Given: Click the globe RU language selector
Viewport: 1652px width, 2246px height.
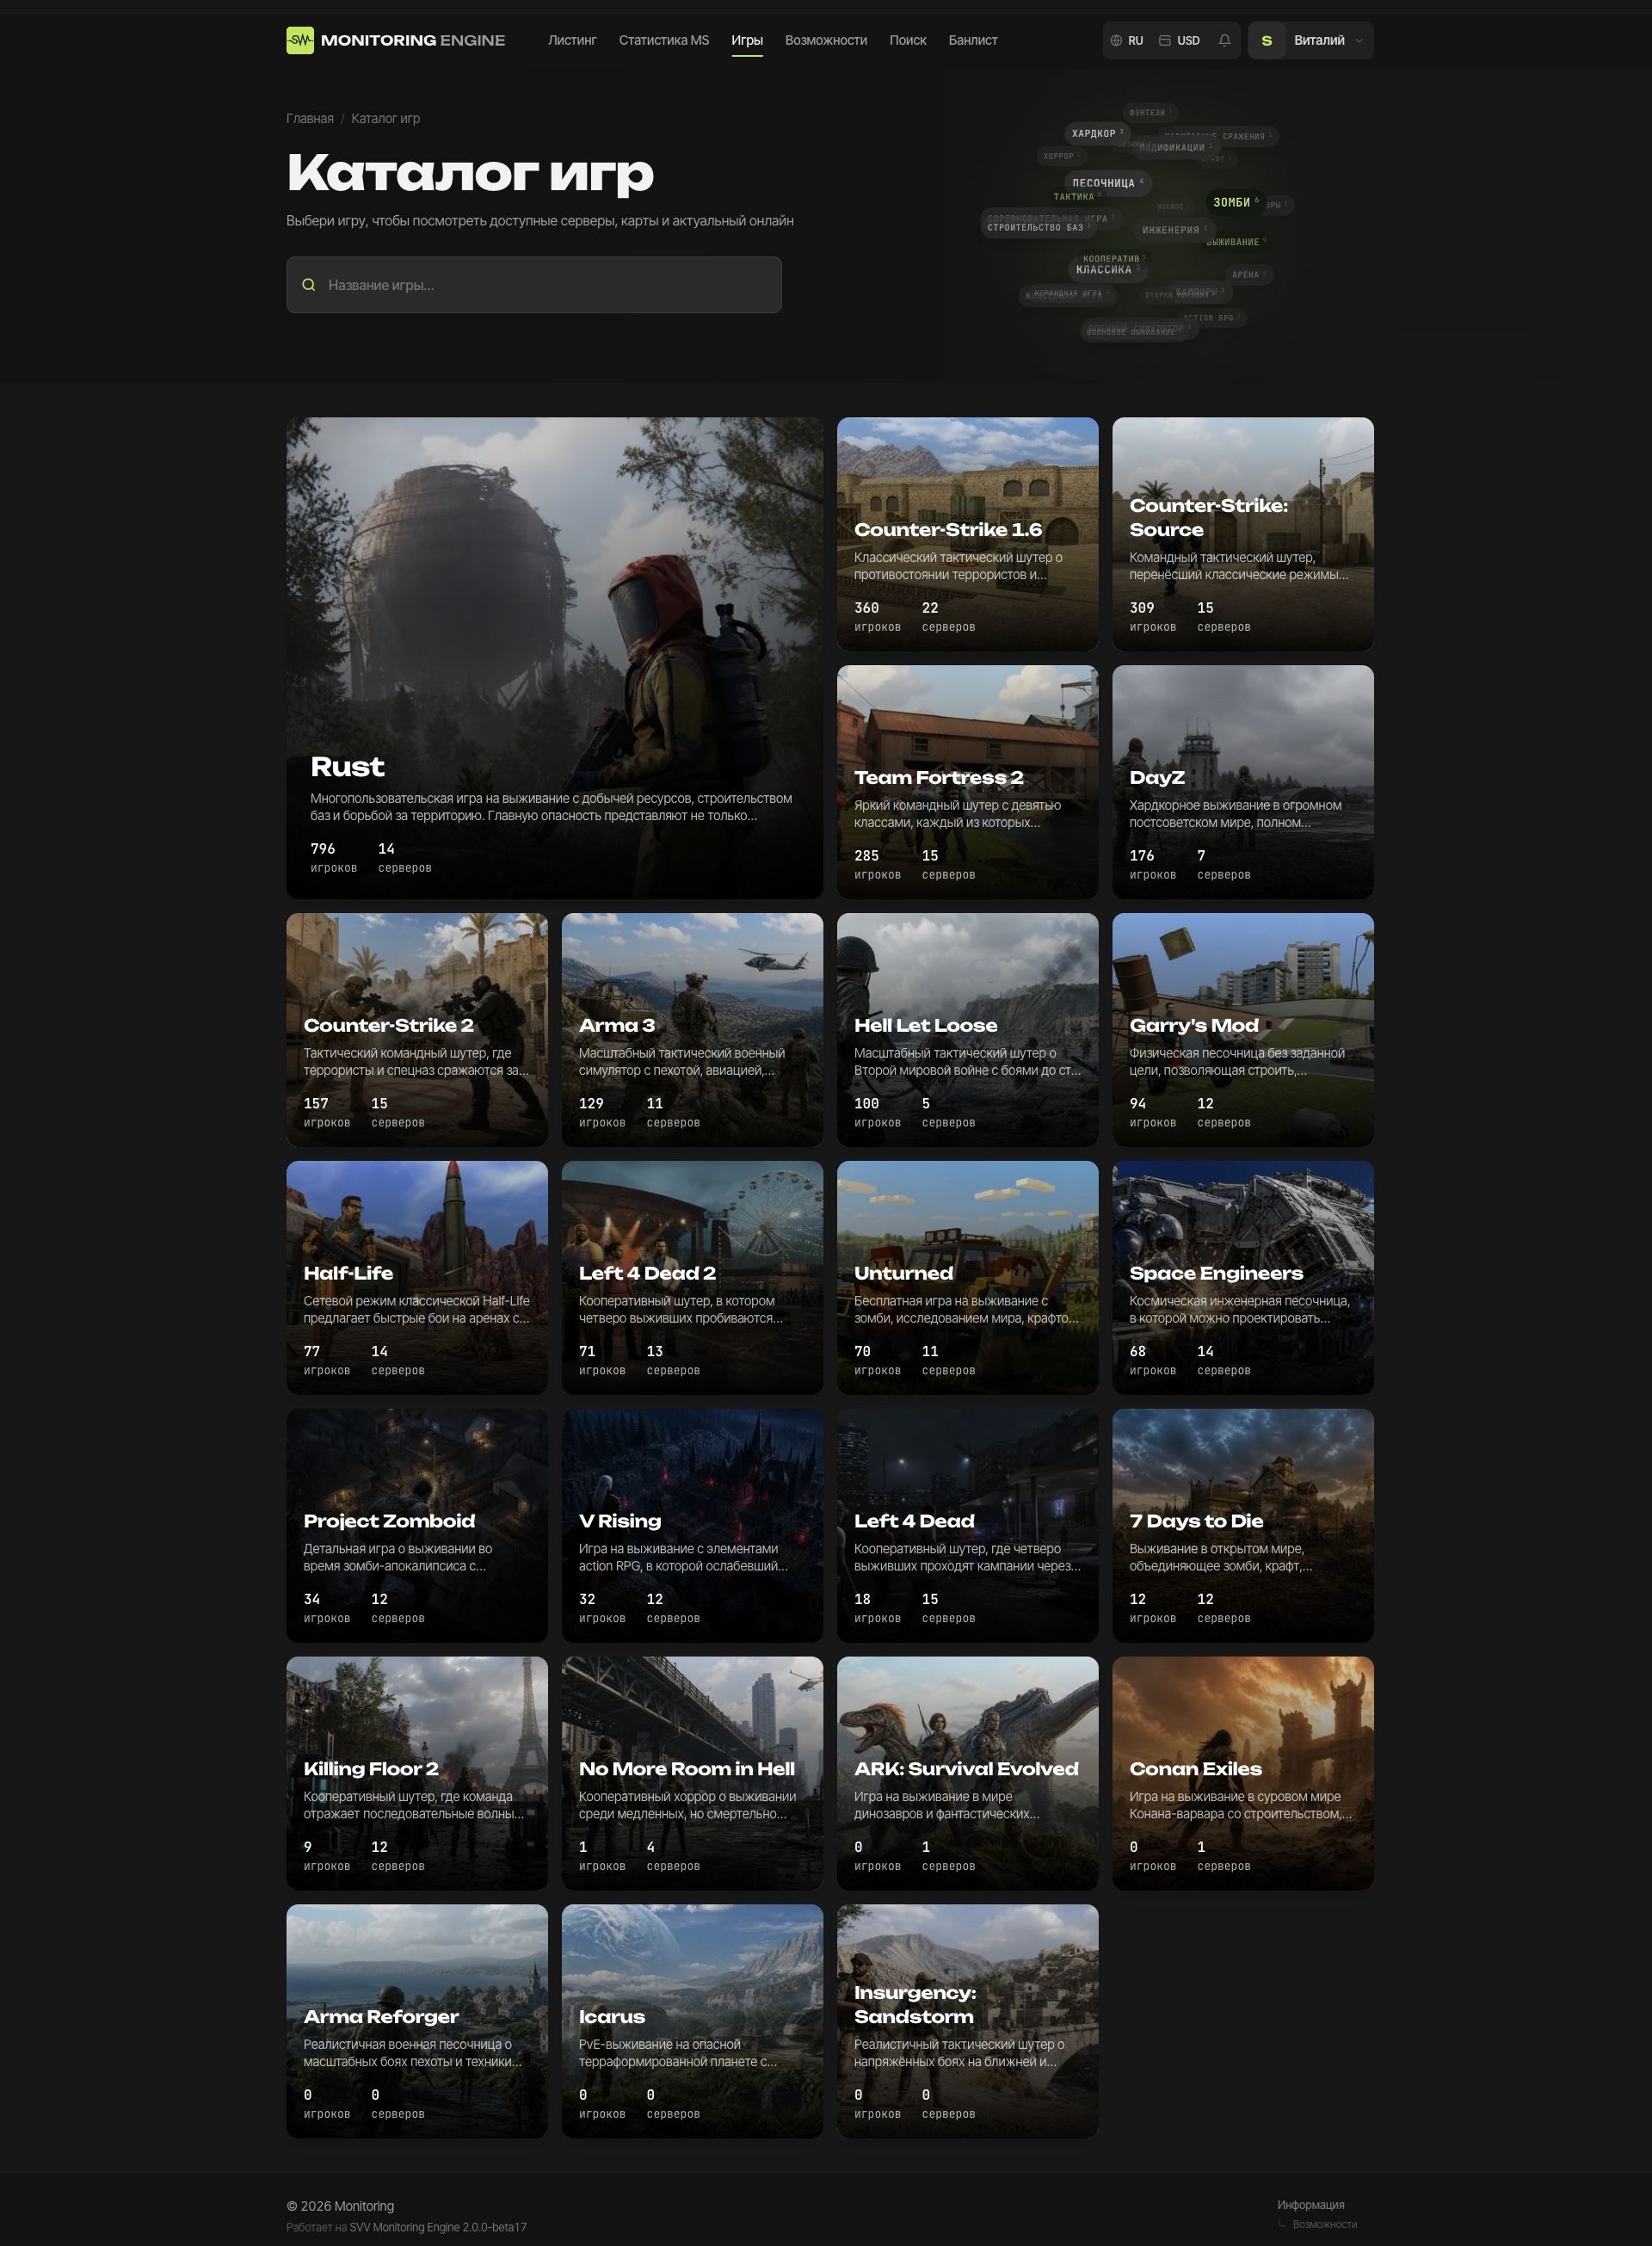Looking at the screenshot, I should pyautogui.click(x=1127, y=40).
